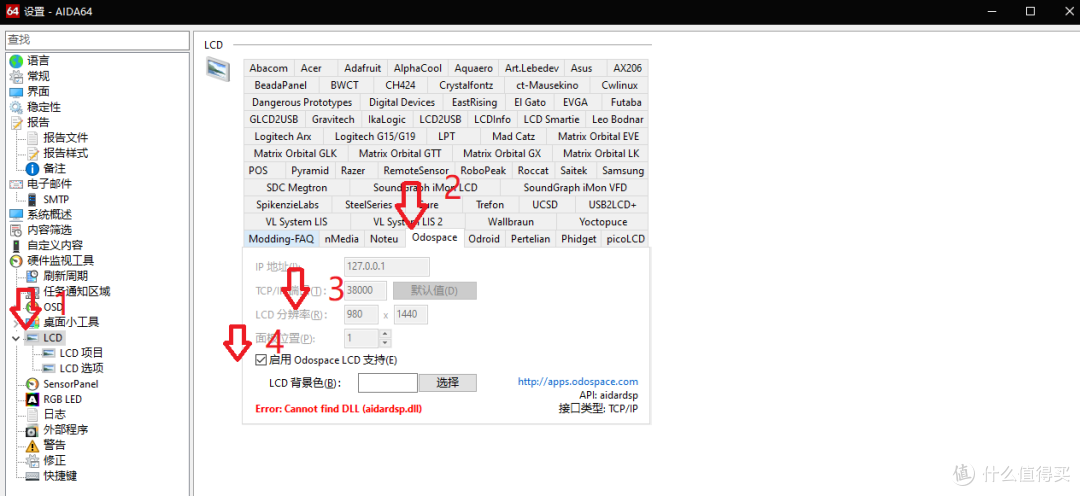
Task: Click the icon beside 外部程序
Action: tap(32, 430)
